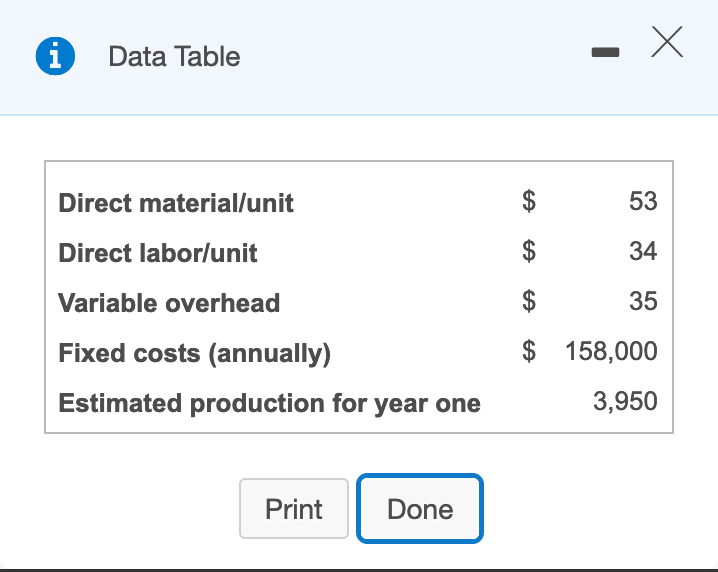Click the value 53 in the table
Image resolution: width=718 pixels, height=572 pixels.
click(643, 201)
